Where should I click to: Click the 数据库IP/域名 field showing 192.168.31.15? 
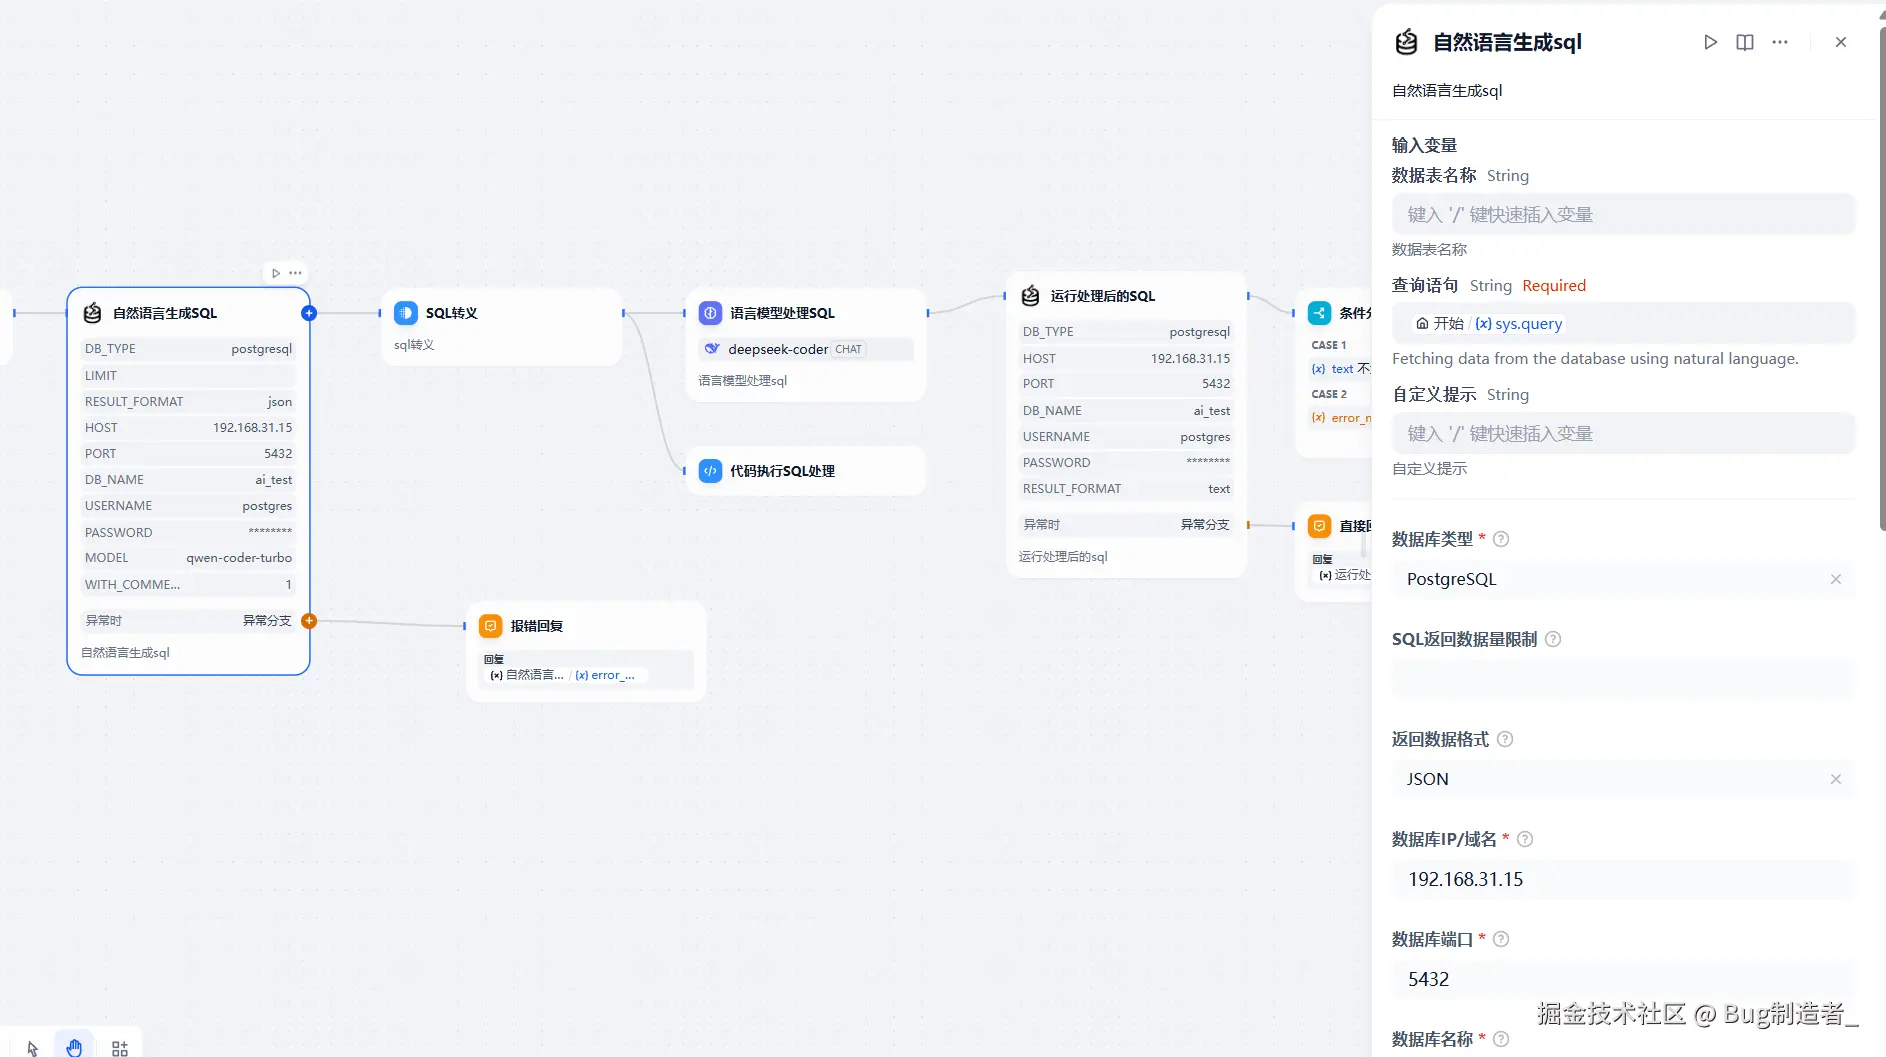click(x=1622, y=879)
